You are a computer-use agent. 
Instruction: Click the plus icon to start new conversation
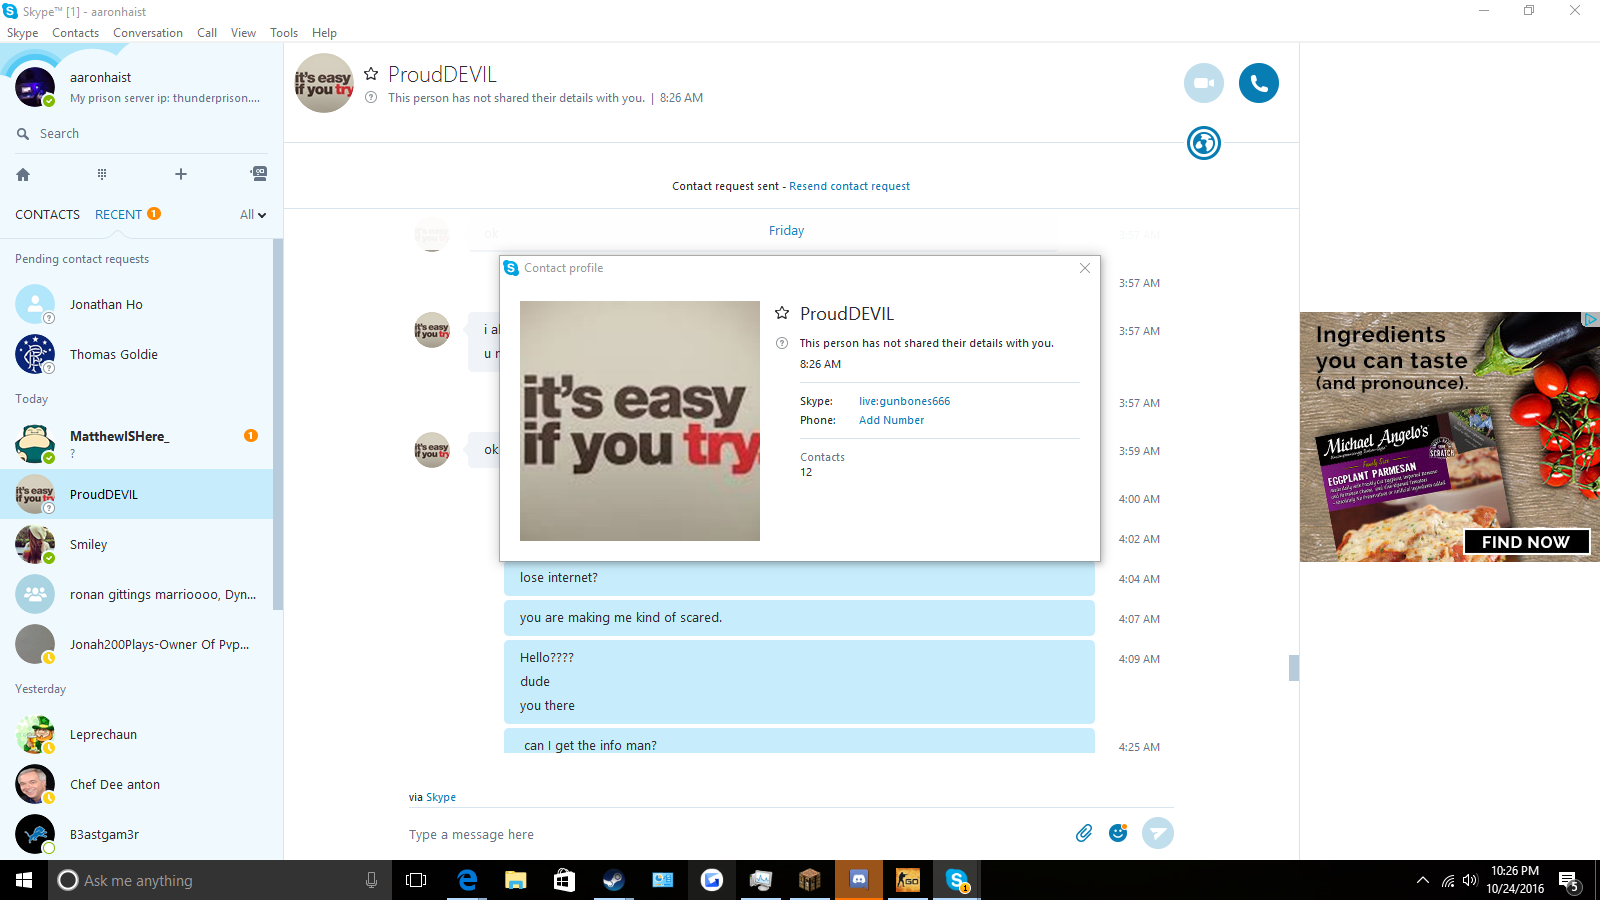(x=181, y=174)
